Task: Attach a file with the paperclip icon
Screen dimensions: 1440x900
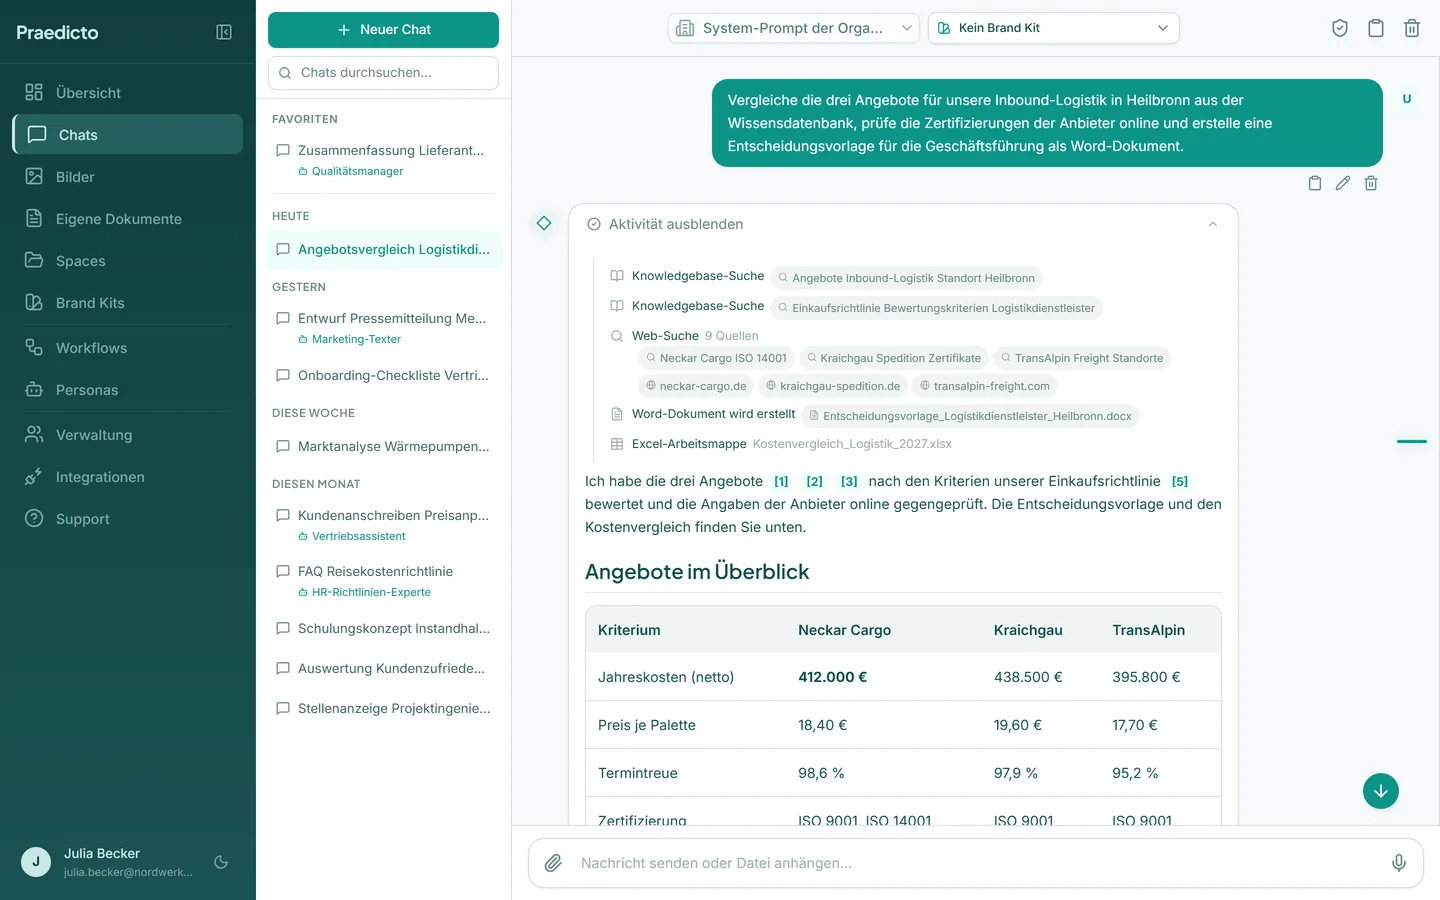Action: pyautogui.click(x=553, y=863)
